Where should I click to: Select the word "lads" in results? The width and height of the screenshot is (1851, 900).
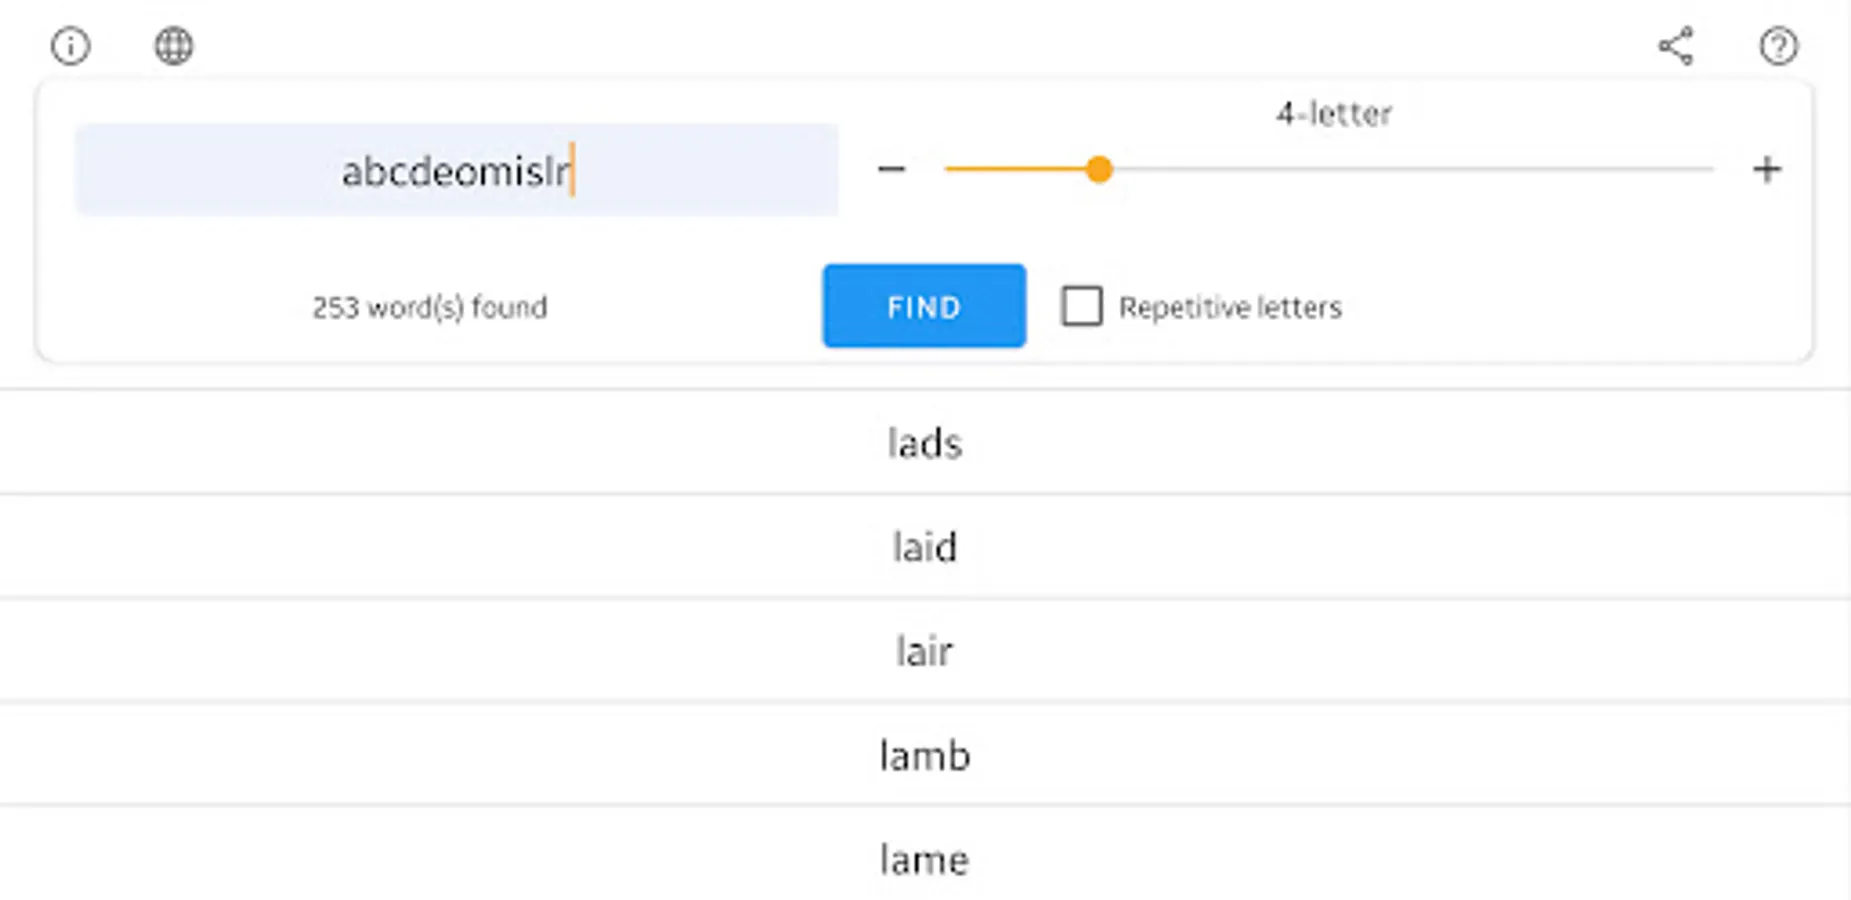[925, 443]
